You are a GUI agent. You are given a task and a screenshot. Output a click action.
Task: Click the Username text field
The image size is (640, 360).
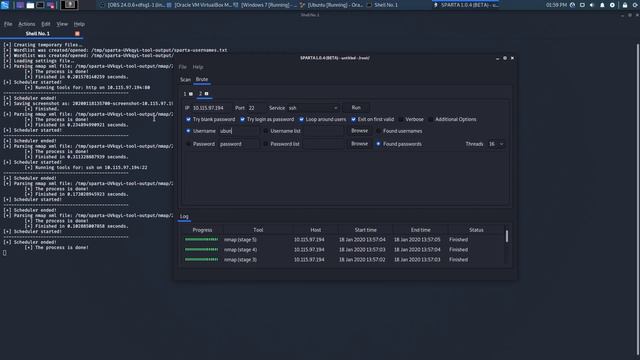238,131
